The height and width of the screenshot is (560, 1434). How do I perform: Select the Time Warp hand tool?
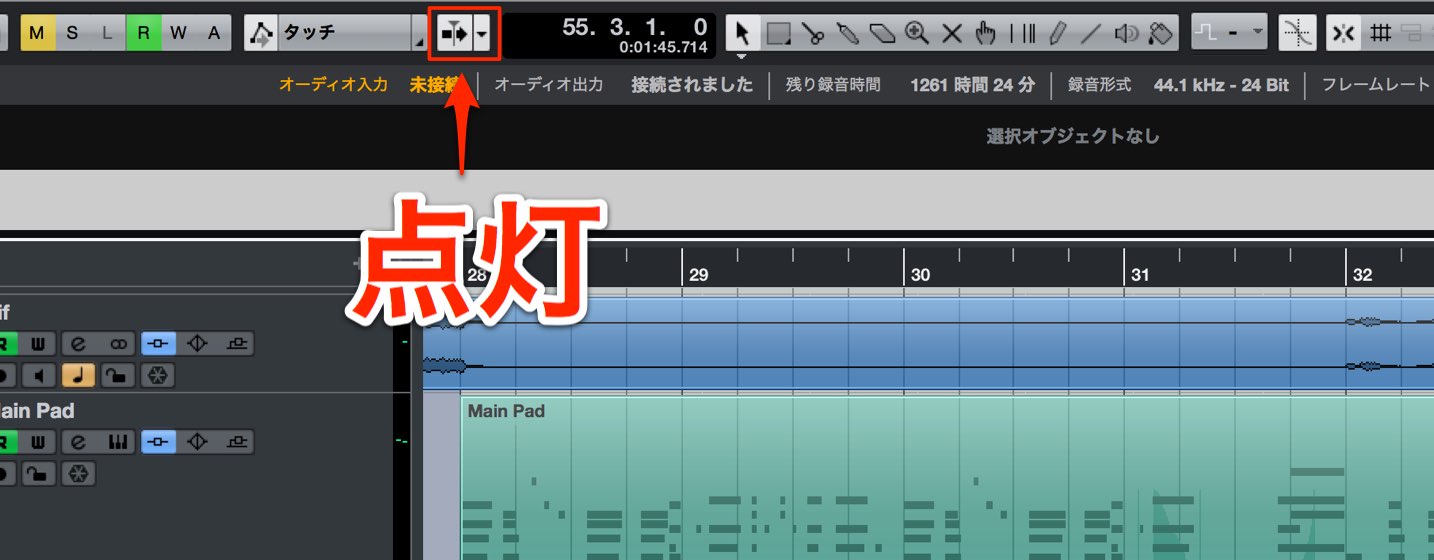click(986, 33)
